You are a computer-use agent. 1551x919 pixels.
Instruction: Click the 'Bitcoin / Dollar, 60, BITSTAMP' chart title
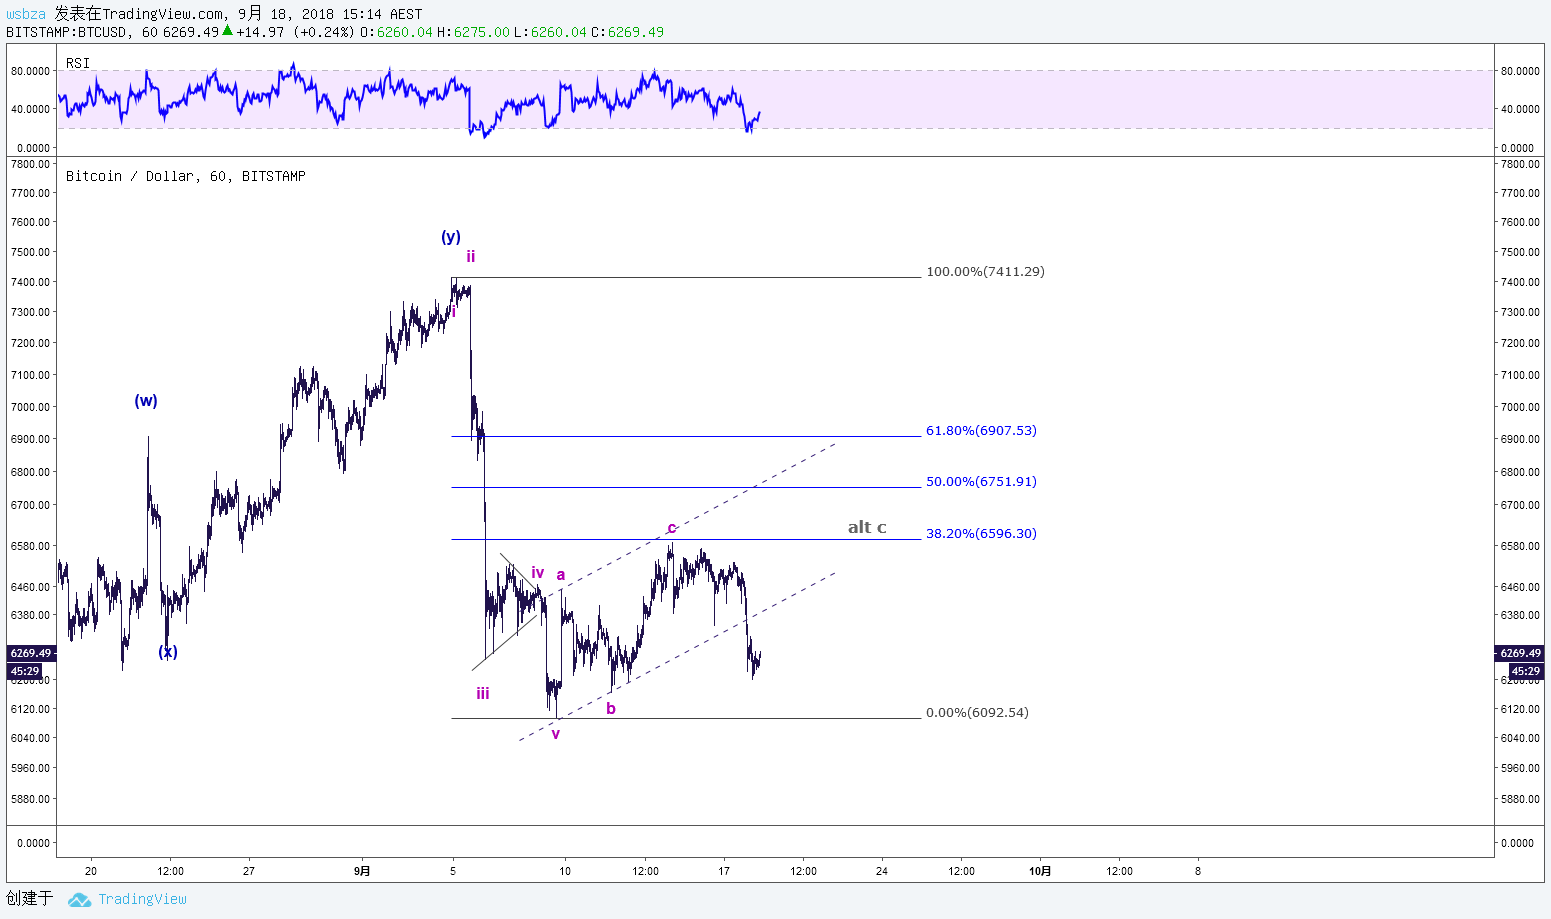186,176
